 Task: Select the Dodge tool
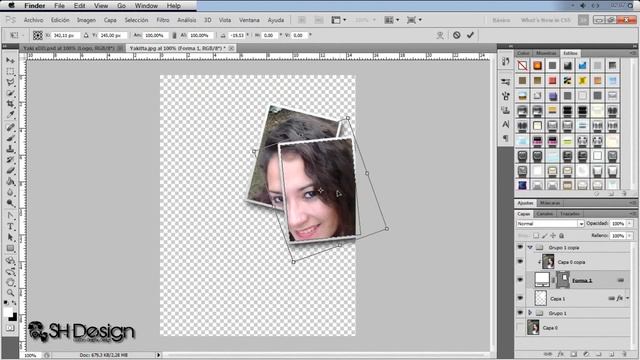tap(10, 204)
